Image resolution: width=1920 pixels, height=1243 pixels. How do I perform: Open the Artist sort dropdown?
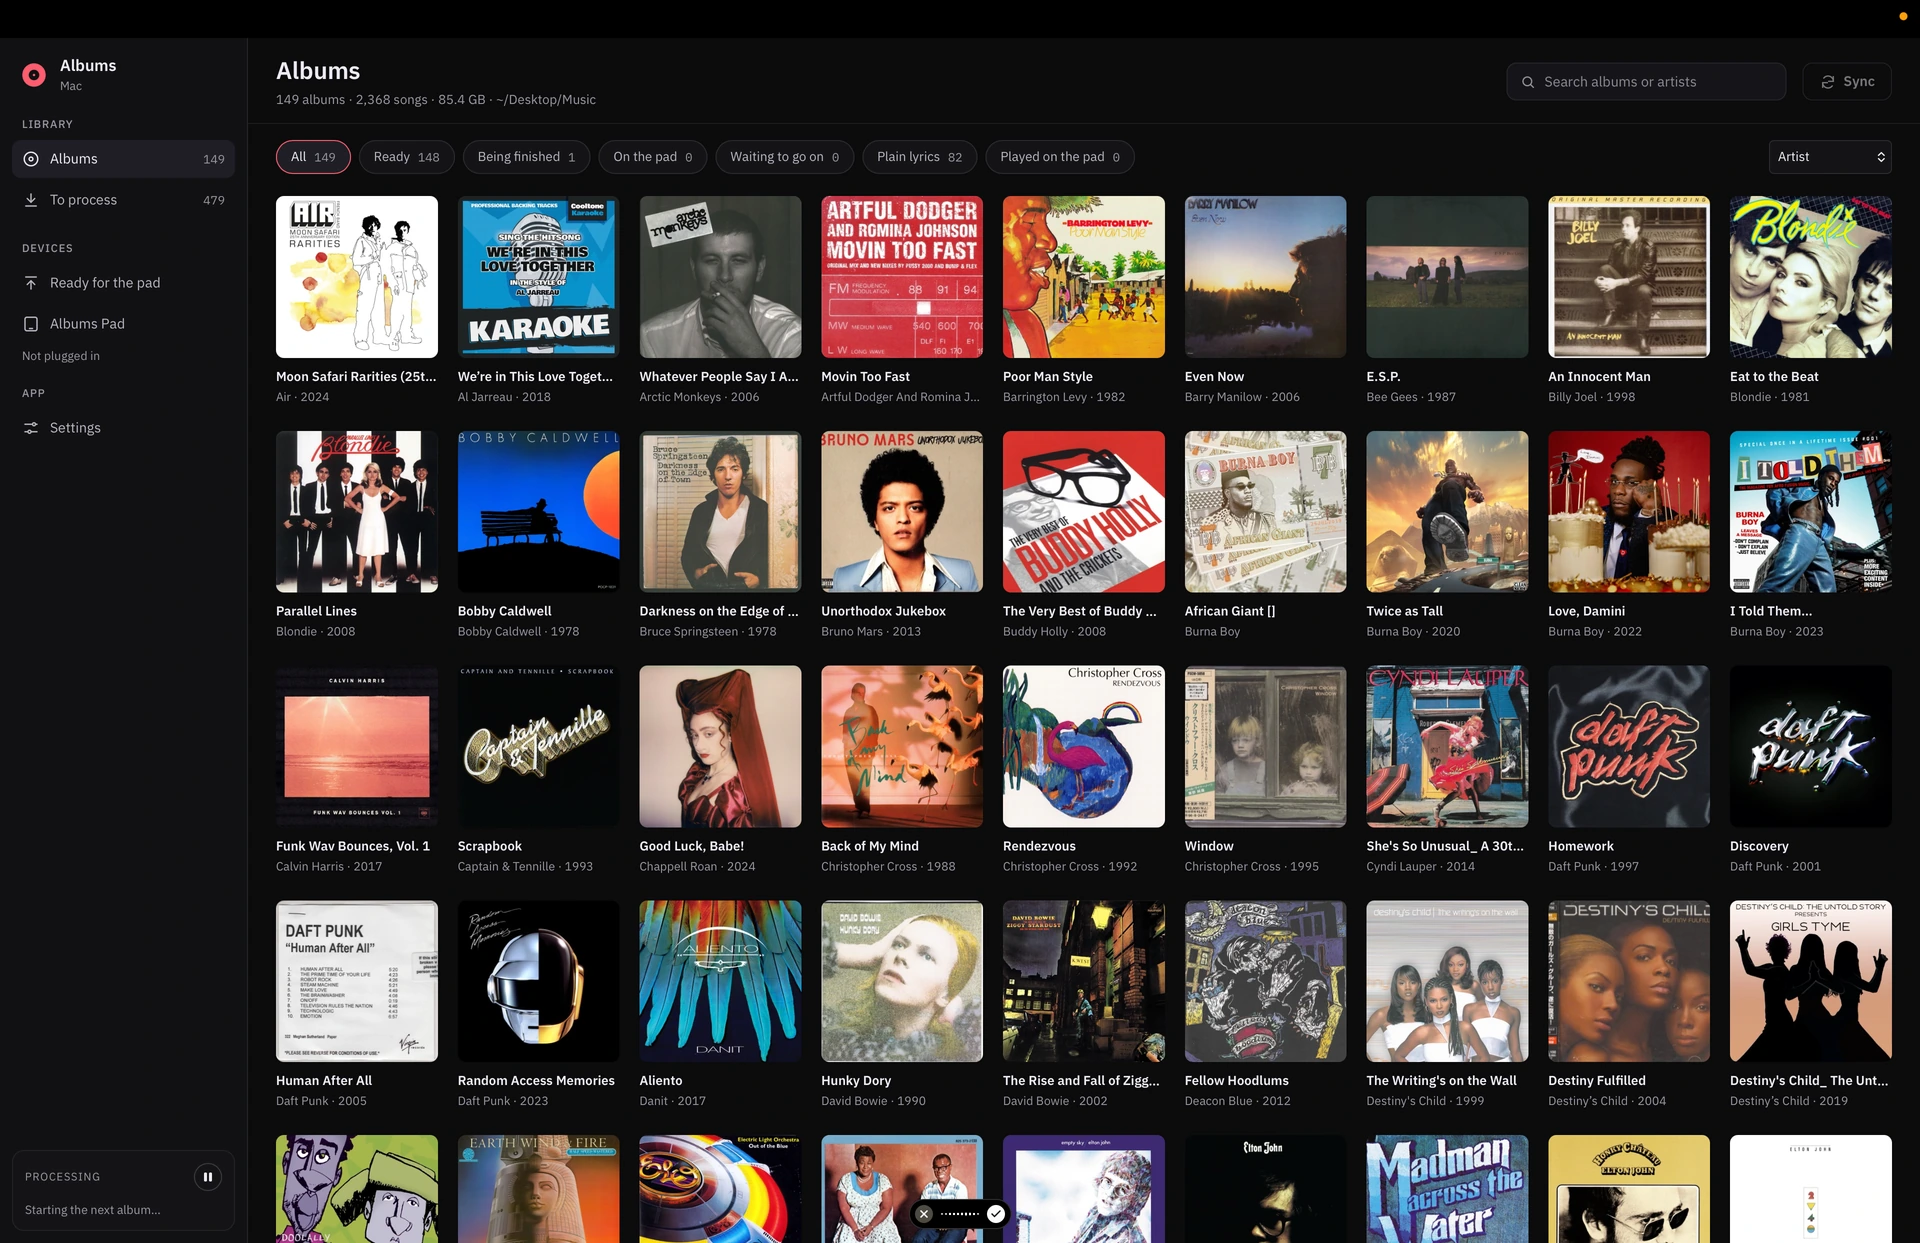pos(1830,157)
